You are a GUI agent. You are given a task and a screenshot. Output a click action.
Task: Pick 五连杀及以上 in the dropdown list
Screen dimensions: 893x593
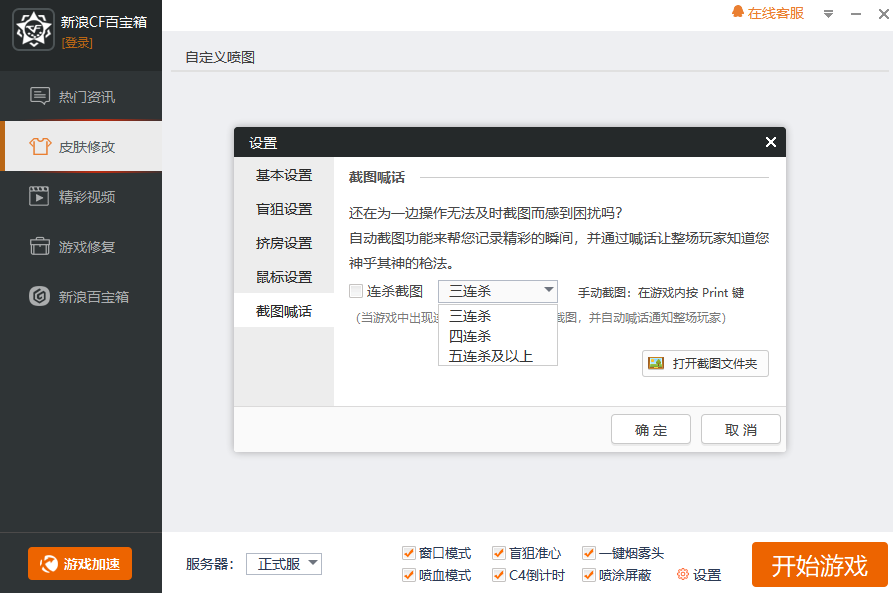coord(491,356)
